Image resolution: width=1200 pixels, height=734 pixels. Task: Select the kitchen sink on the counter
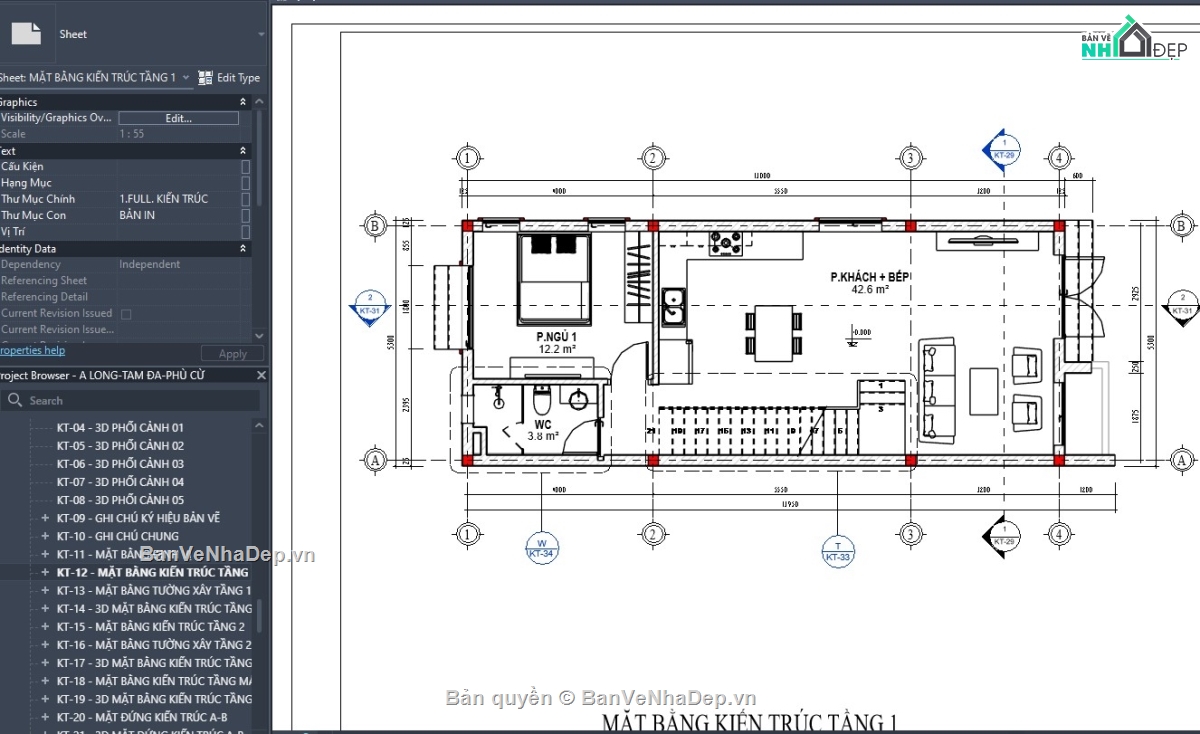[x=673, y=307]
